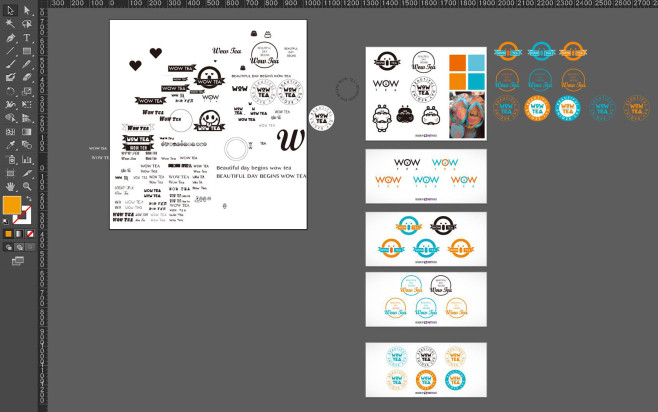The image size is (658, 412).
Task: Click the horizontal ruler at top
Action: tap(352, 3)
